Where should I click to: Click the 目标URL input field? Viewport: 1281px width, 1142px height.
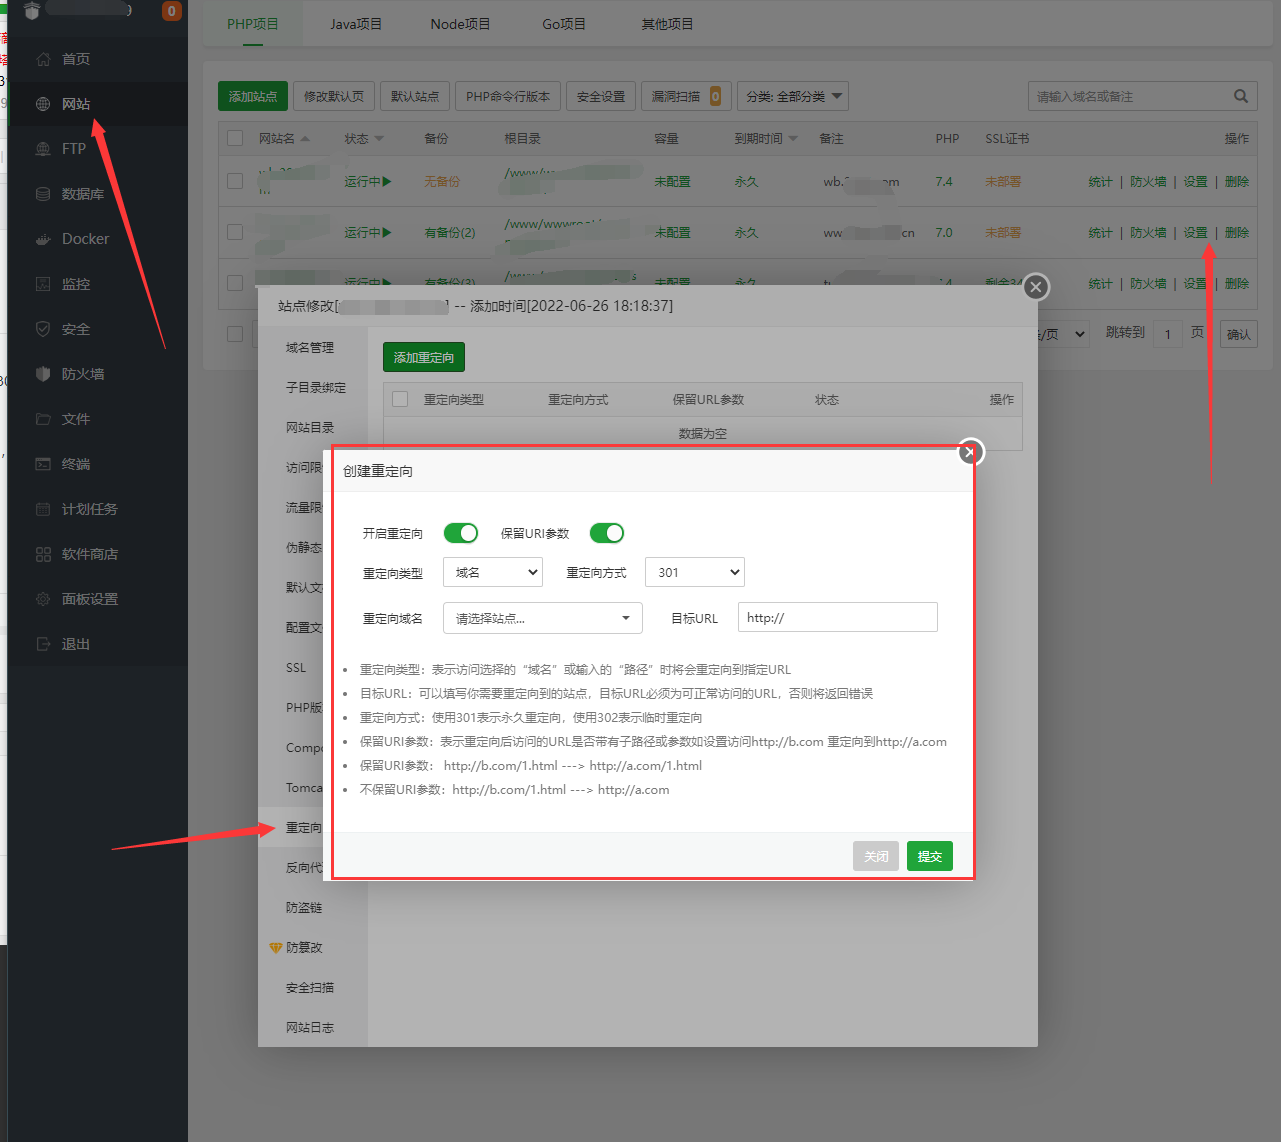pos(838,617)
